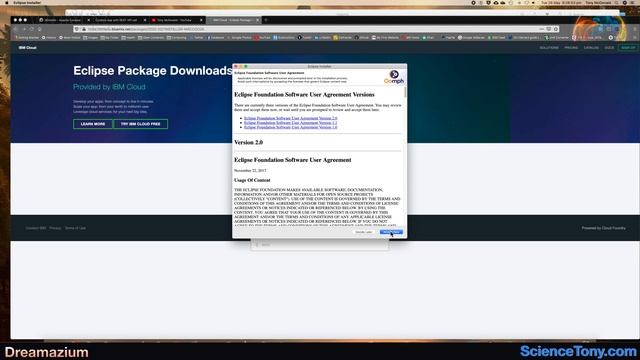Click the browser Back arrow
The height and width of the screenshot is (360, 640).
(16, 29)
